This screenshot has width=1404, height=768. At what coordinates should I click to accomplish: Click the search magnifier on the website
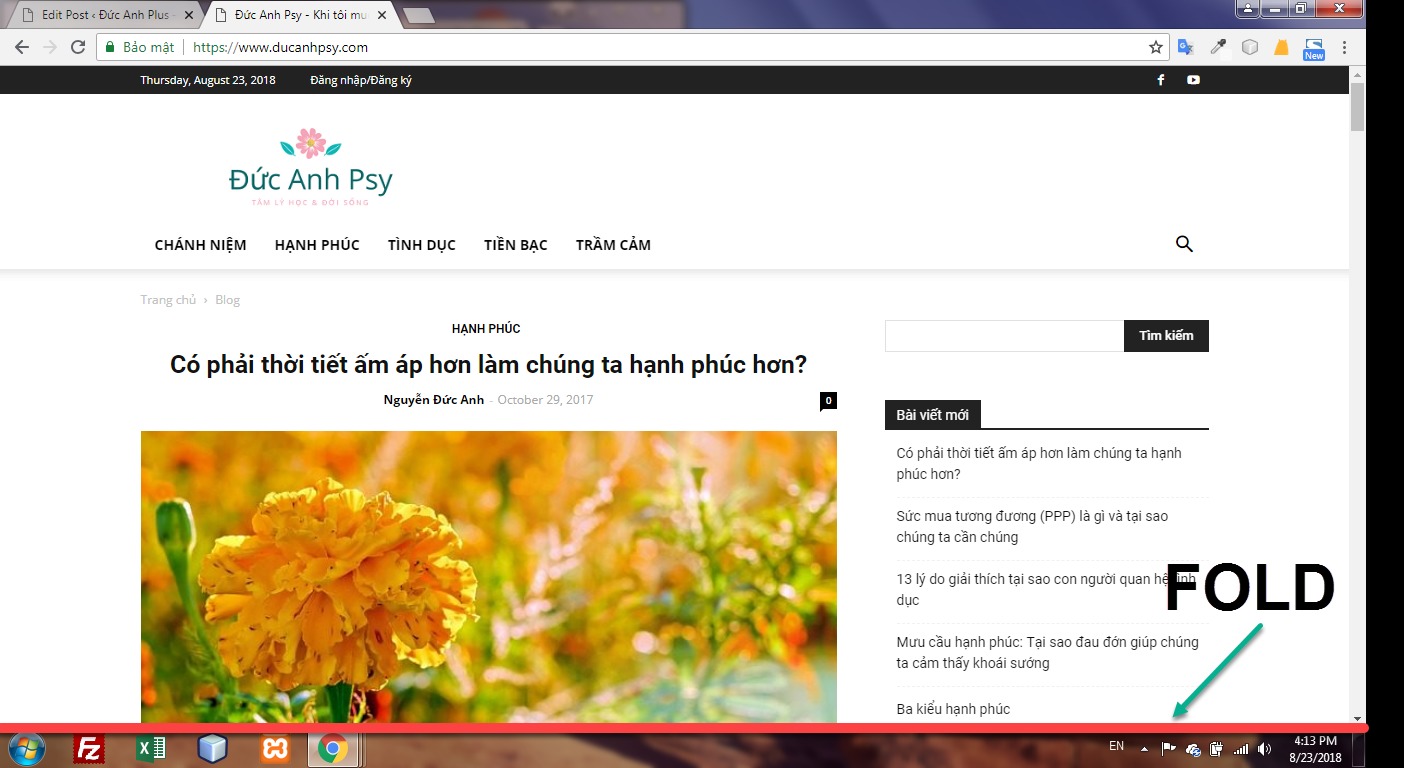pyautogui.click(x=1183, y=243)
